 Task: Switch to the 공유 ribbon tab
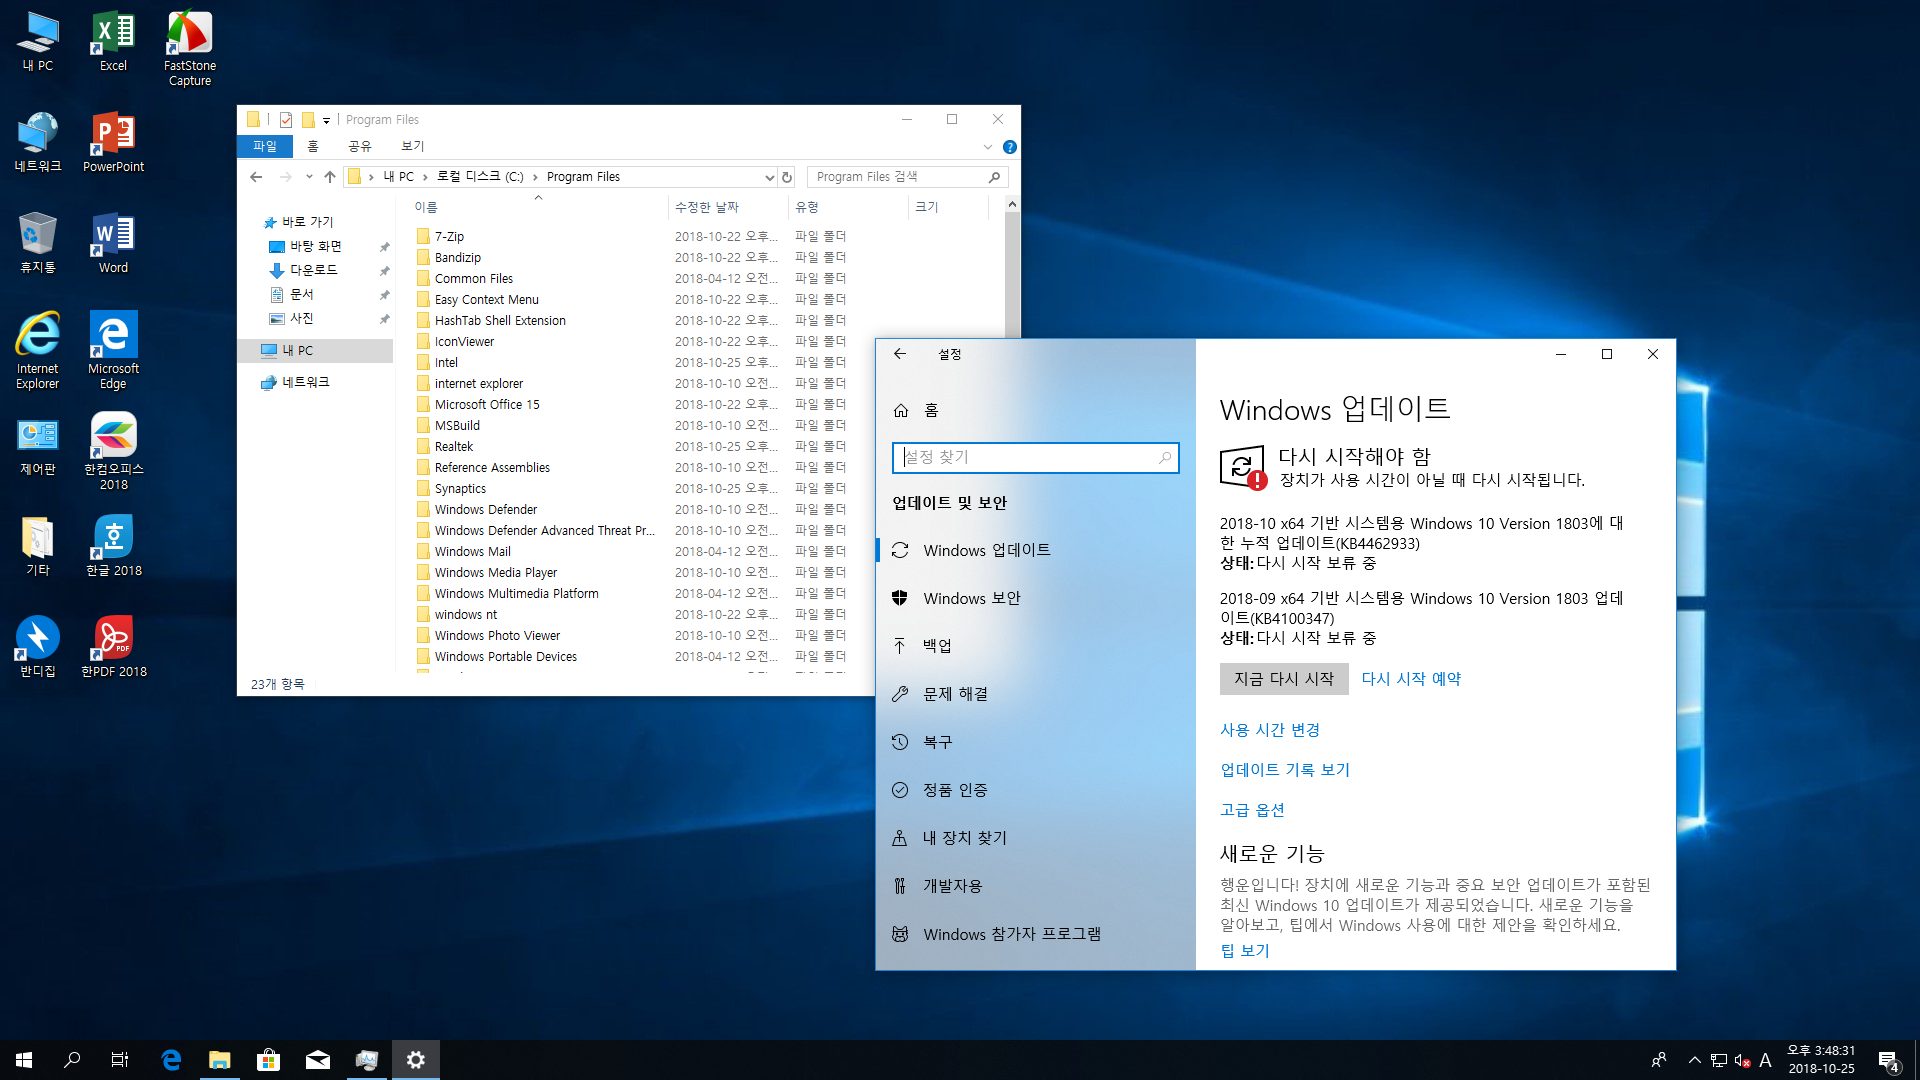coord(360,146)
